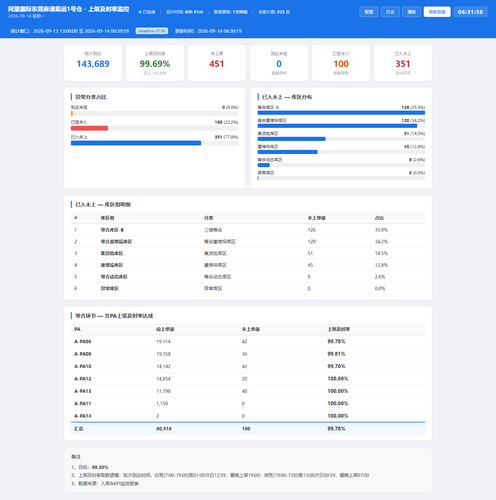Select the 143,689 KPI card value
The width and height of the screenshot is (496, 500).
[x=93, y=64]
